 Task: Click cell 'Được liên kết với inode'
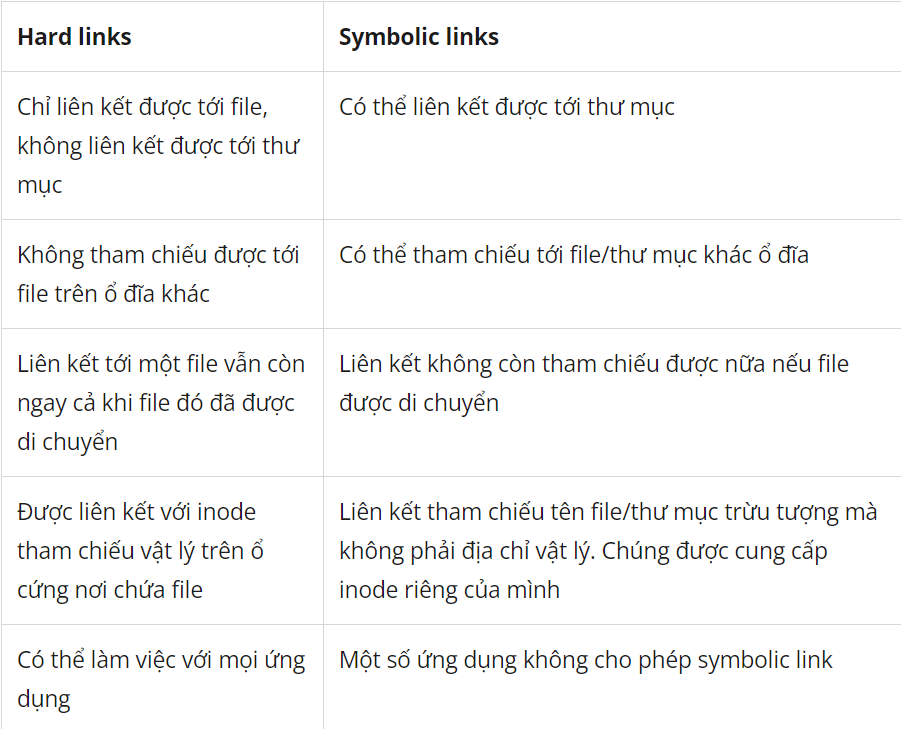(x=162, y=550)
